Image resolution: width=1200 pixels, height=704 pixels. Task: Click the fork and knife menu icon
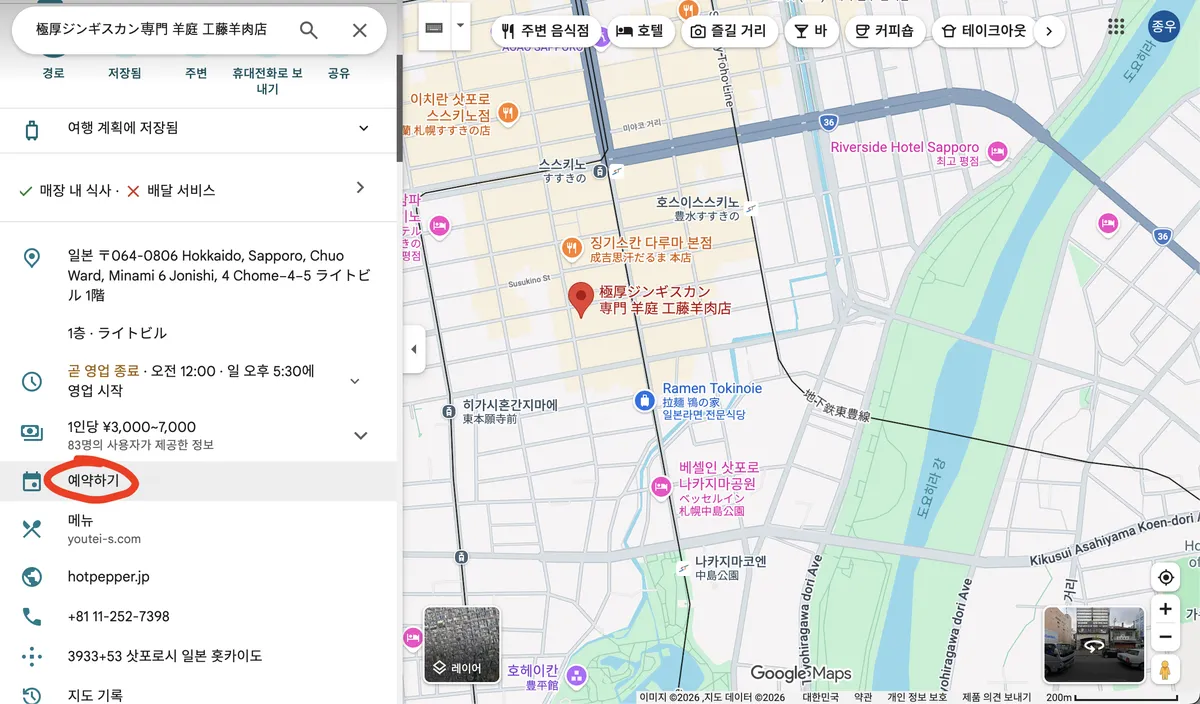pyautogui.click(x=32, y=530)
